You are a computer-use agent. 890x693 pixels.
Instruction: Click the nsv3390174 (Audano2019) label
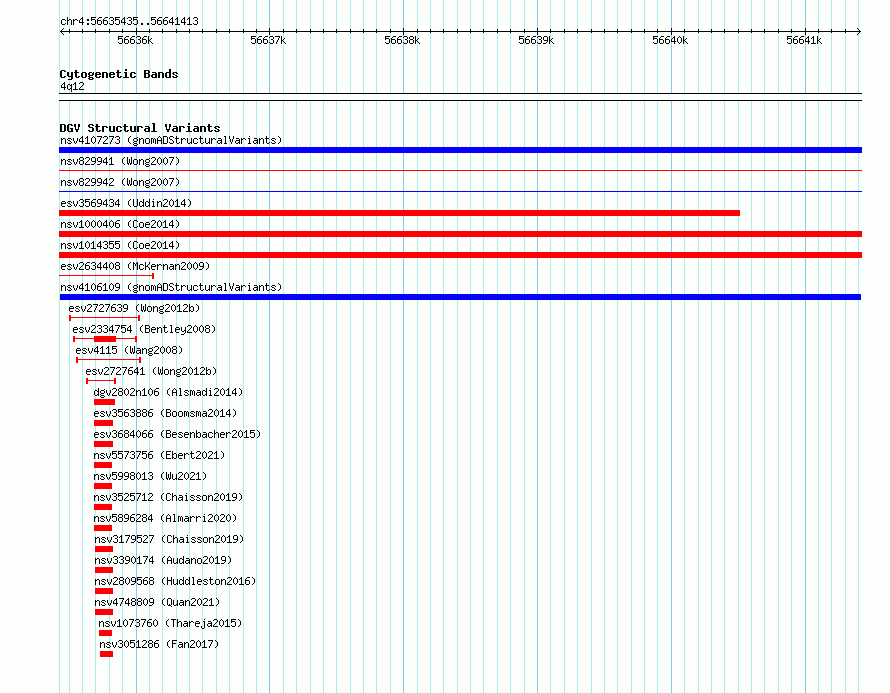[x=163, y=560]
